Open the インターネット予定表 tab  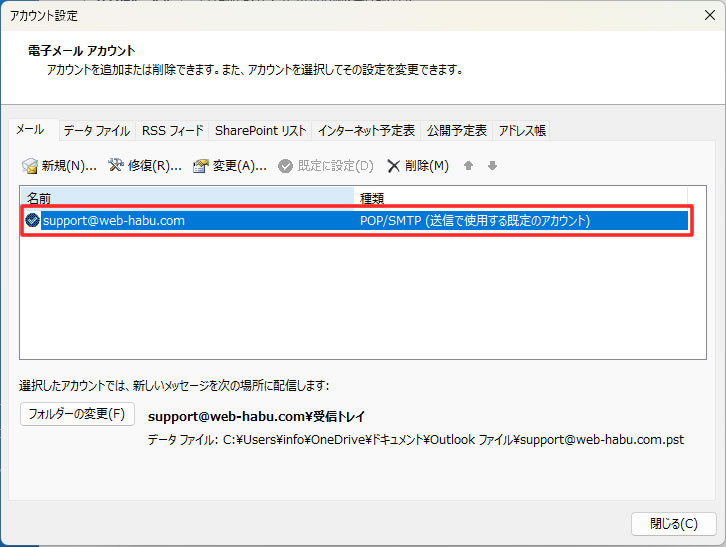coord(366,131)
